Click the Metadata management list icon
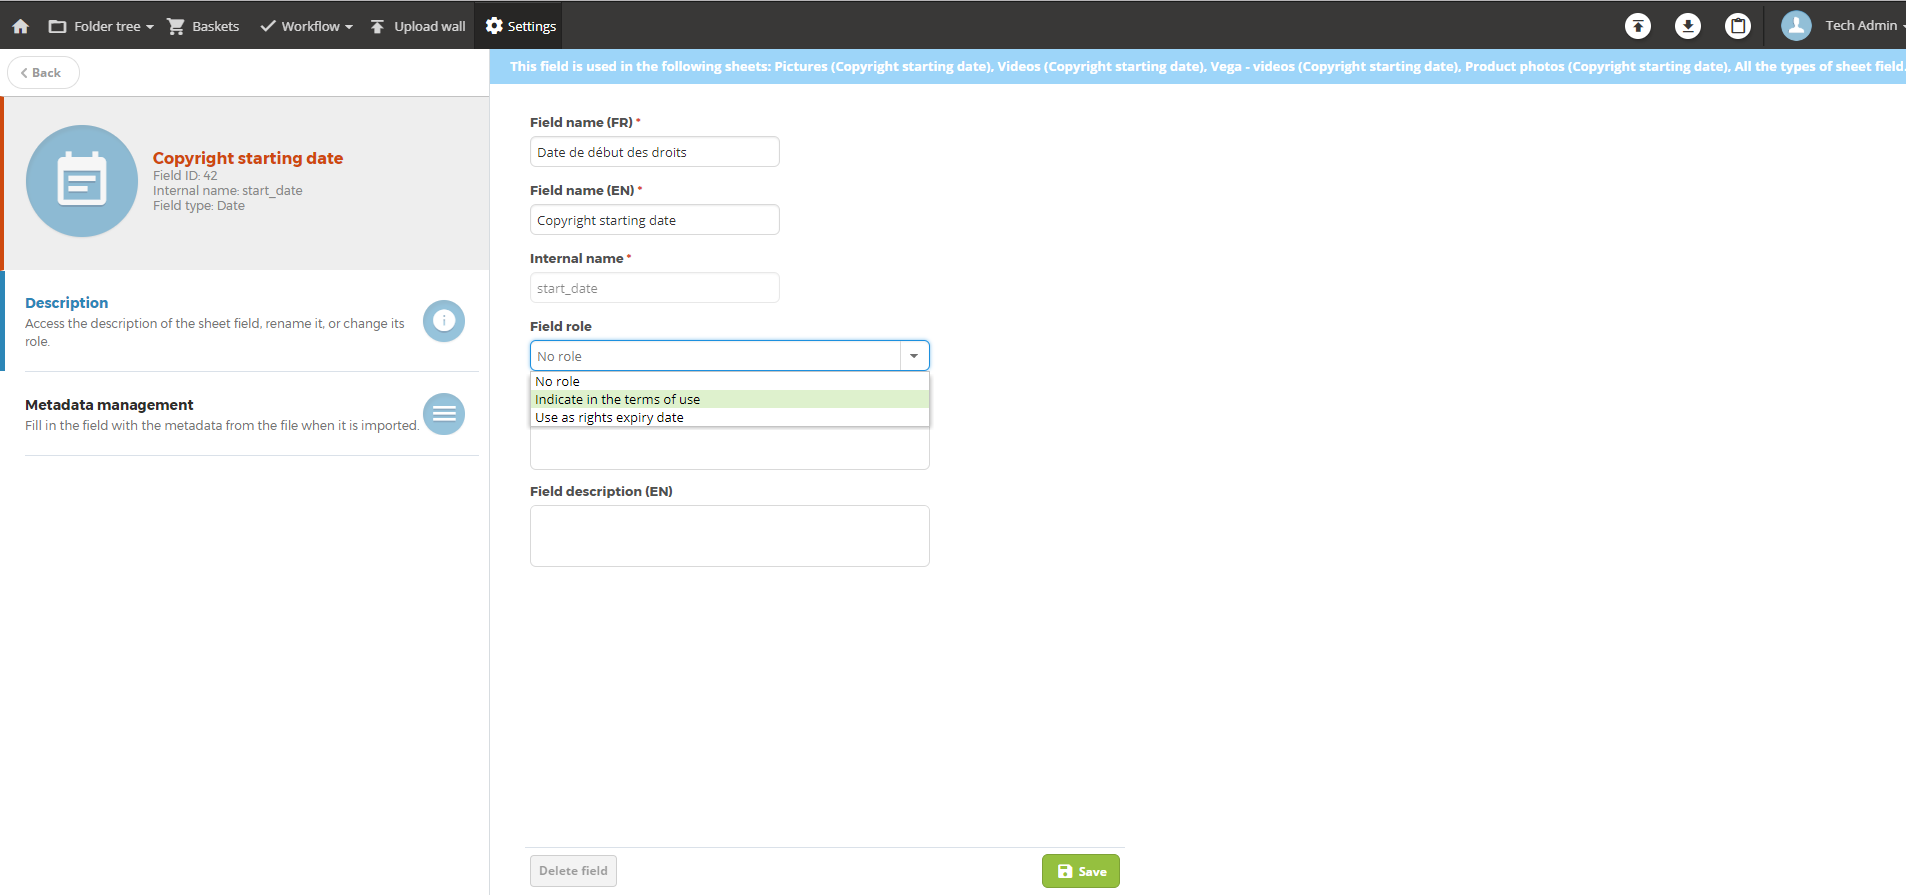 444,414
